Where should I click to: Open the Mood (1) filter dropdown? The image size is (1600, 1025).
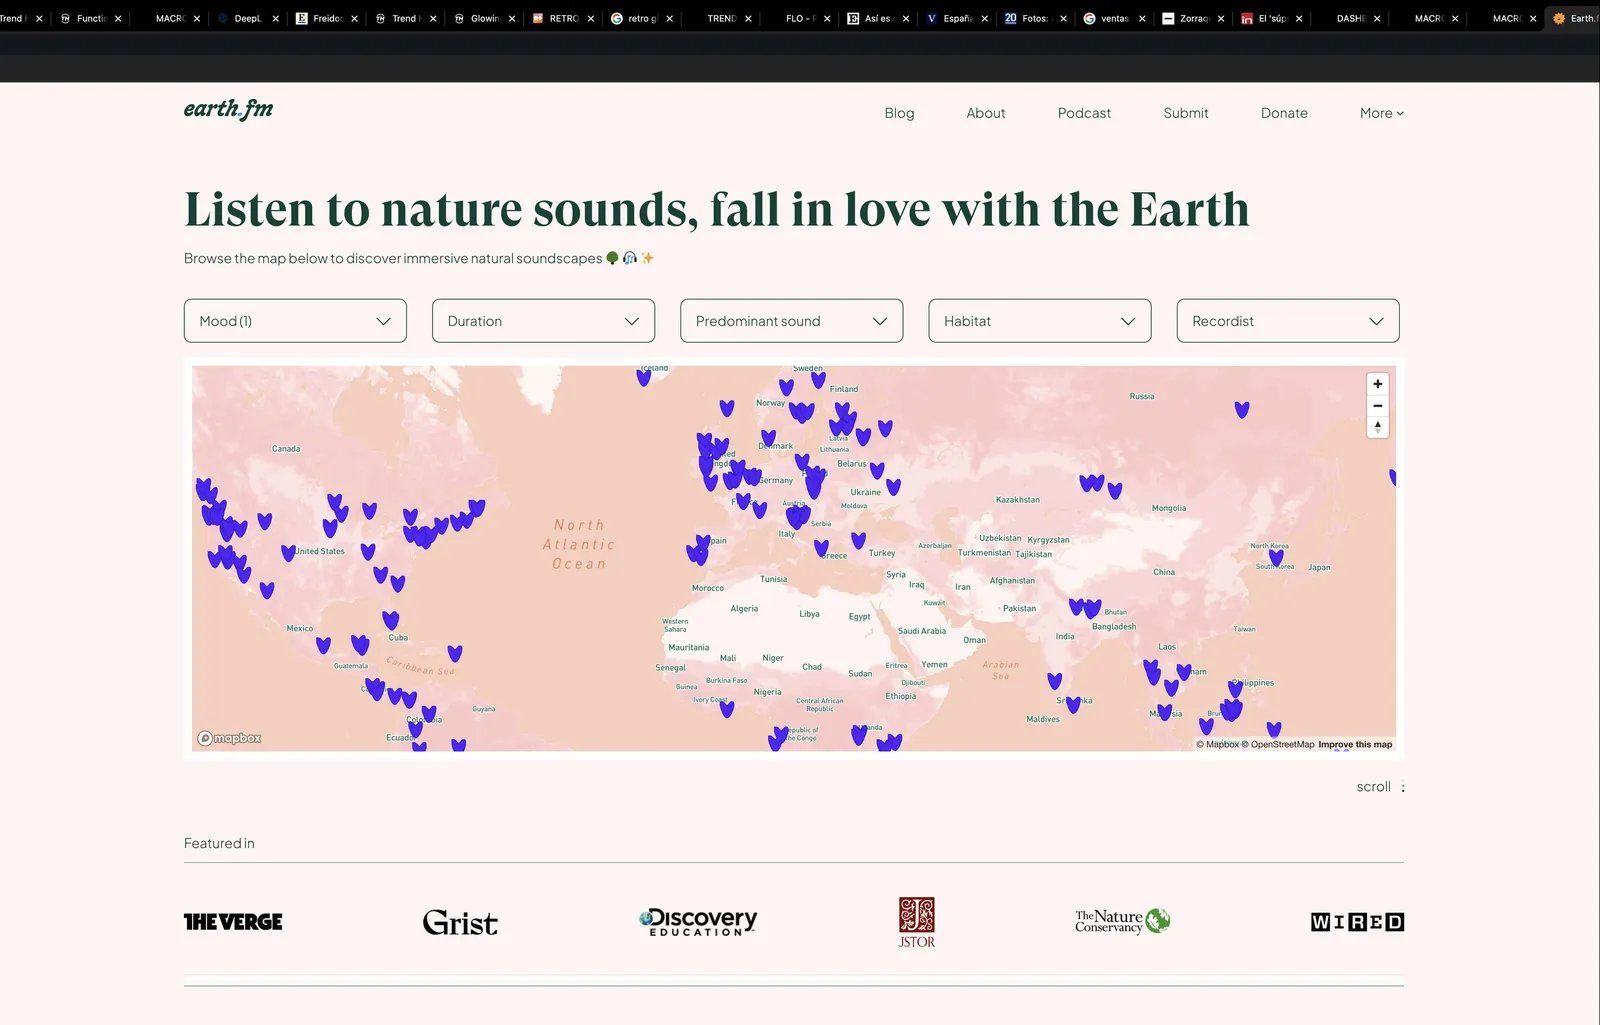point(295,321)
